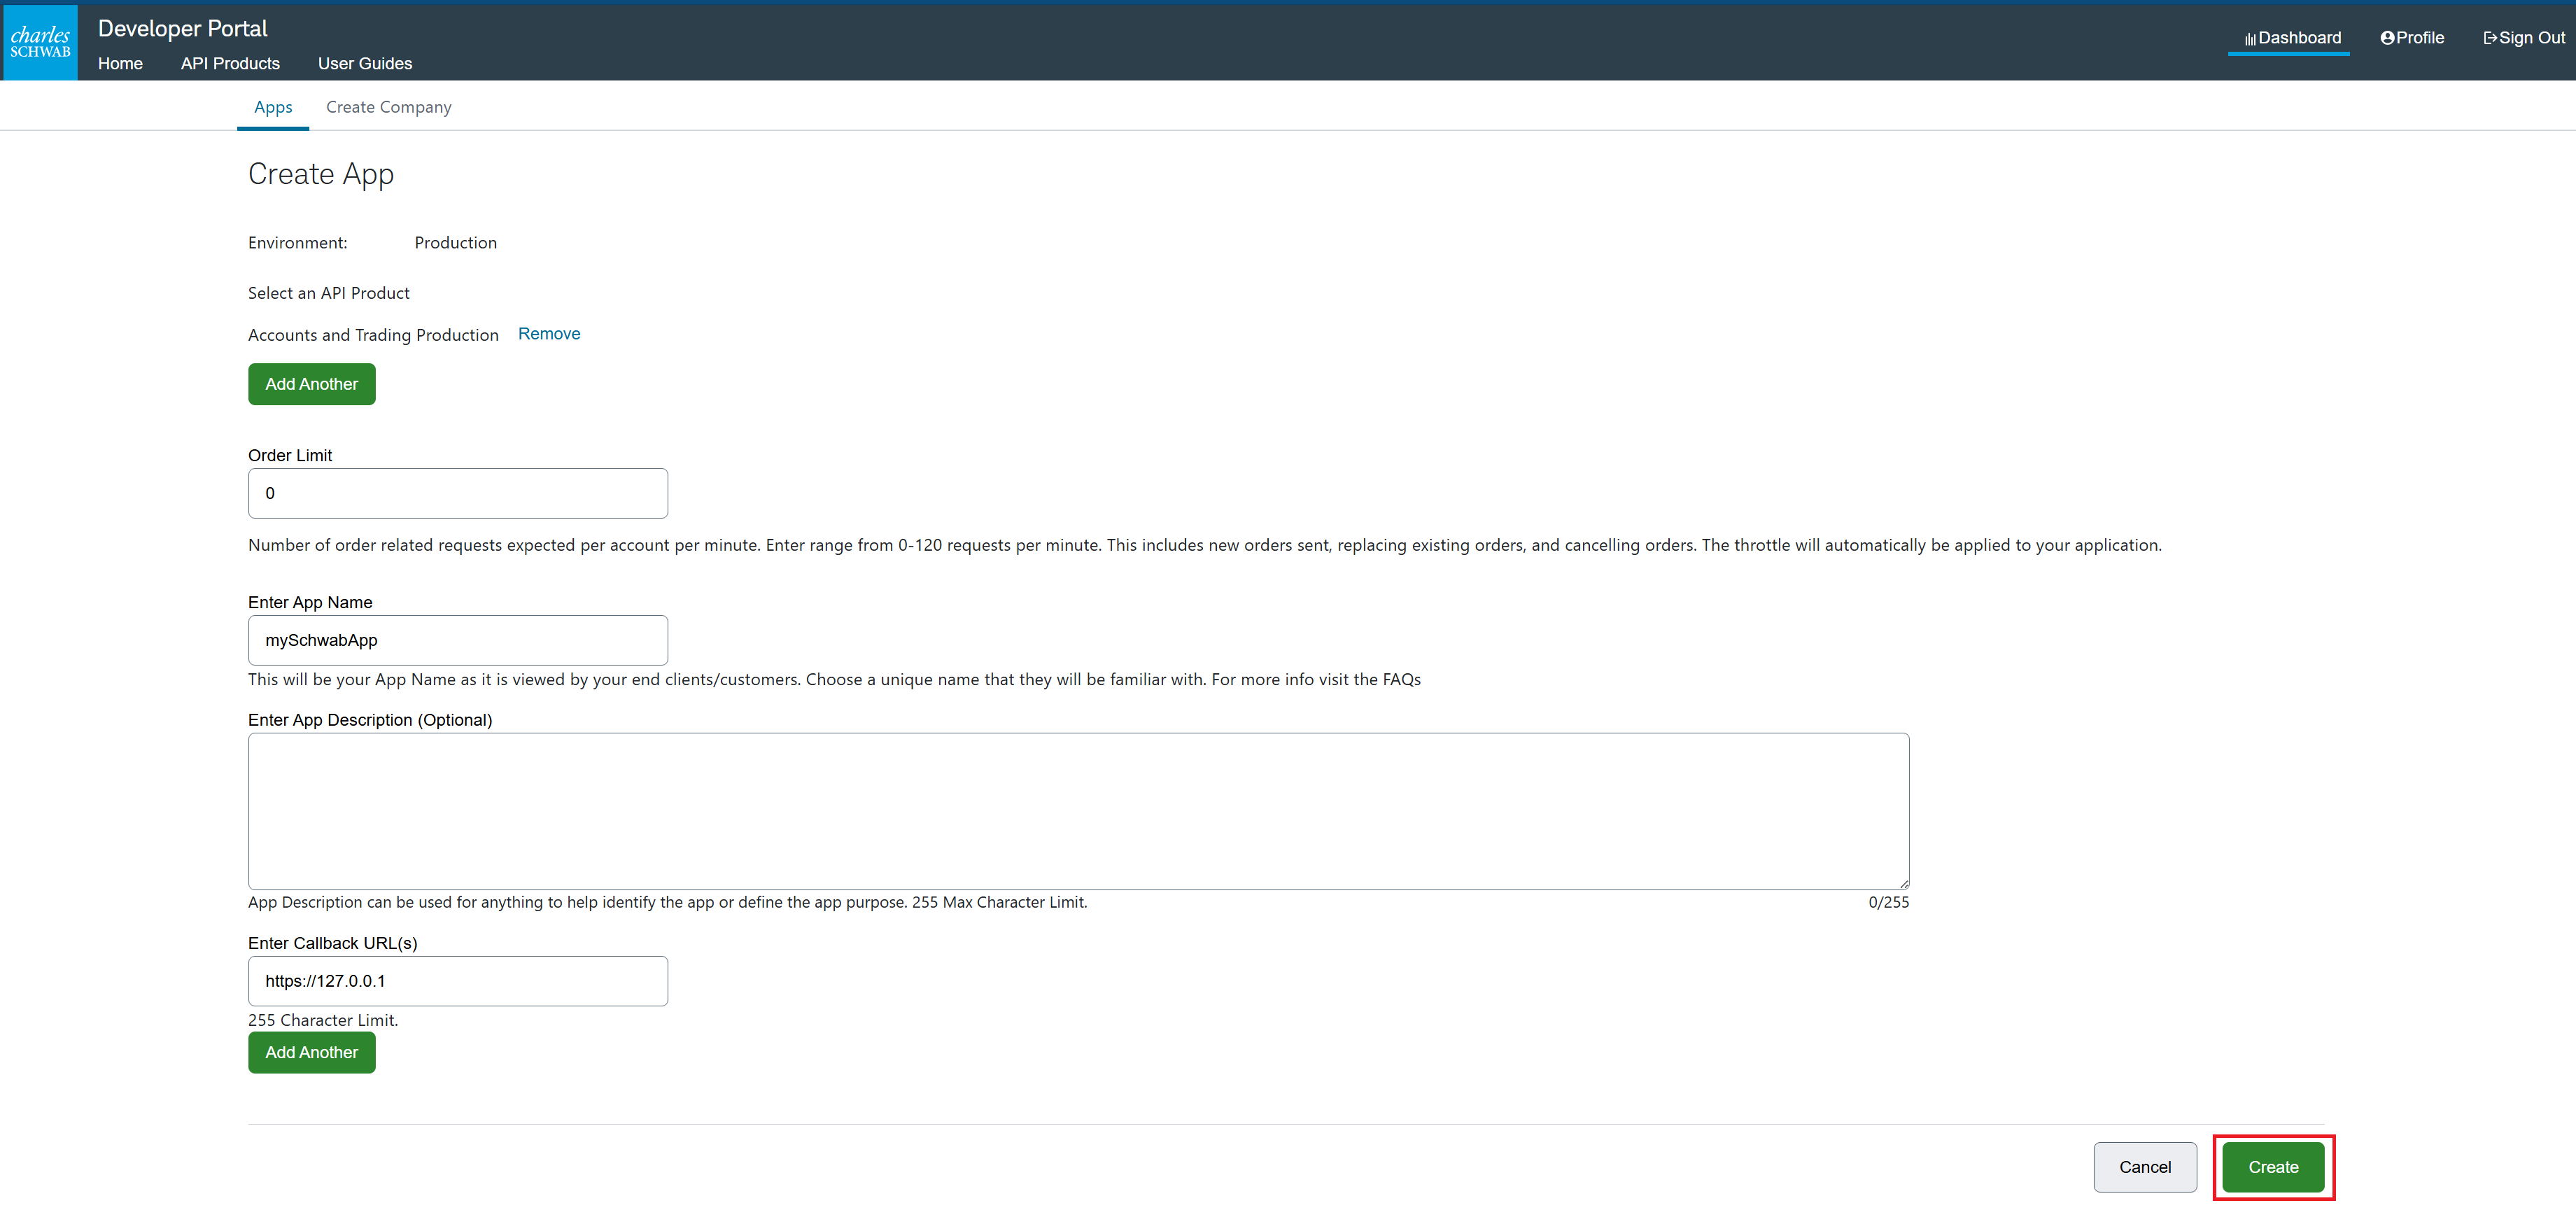Add another API product

[x=312, y=384]
